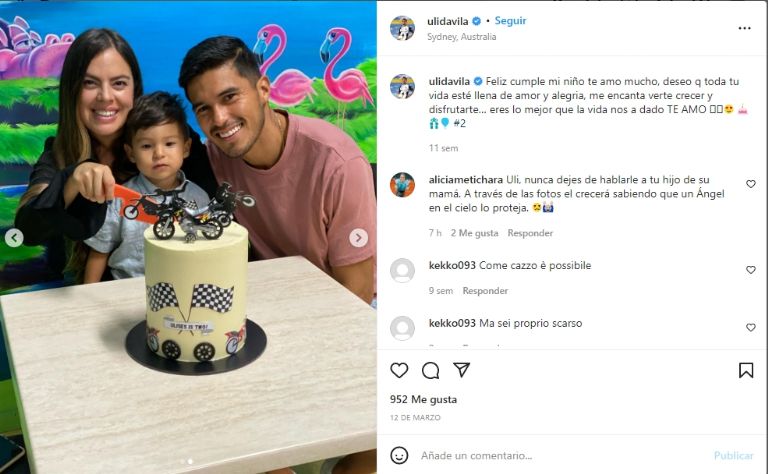Viewport: 768px width, 474px height.
Task: Go to the previous photo arrow
Action: [14, 238]
